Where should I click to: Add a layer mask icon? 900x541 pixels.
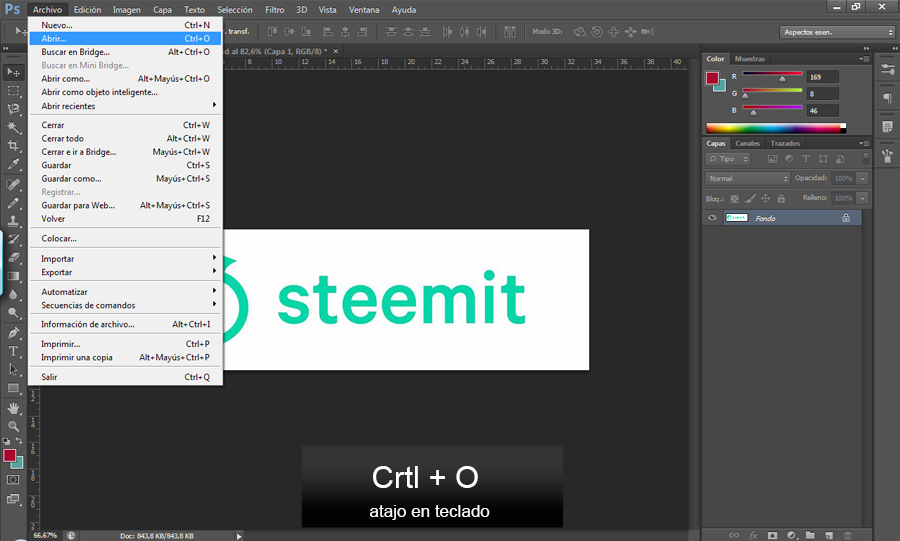tap(773, 535)
